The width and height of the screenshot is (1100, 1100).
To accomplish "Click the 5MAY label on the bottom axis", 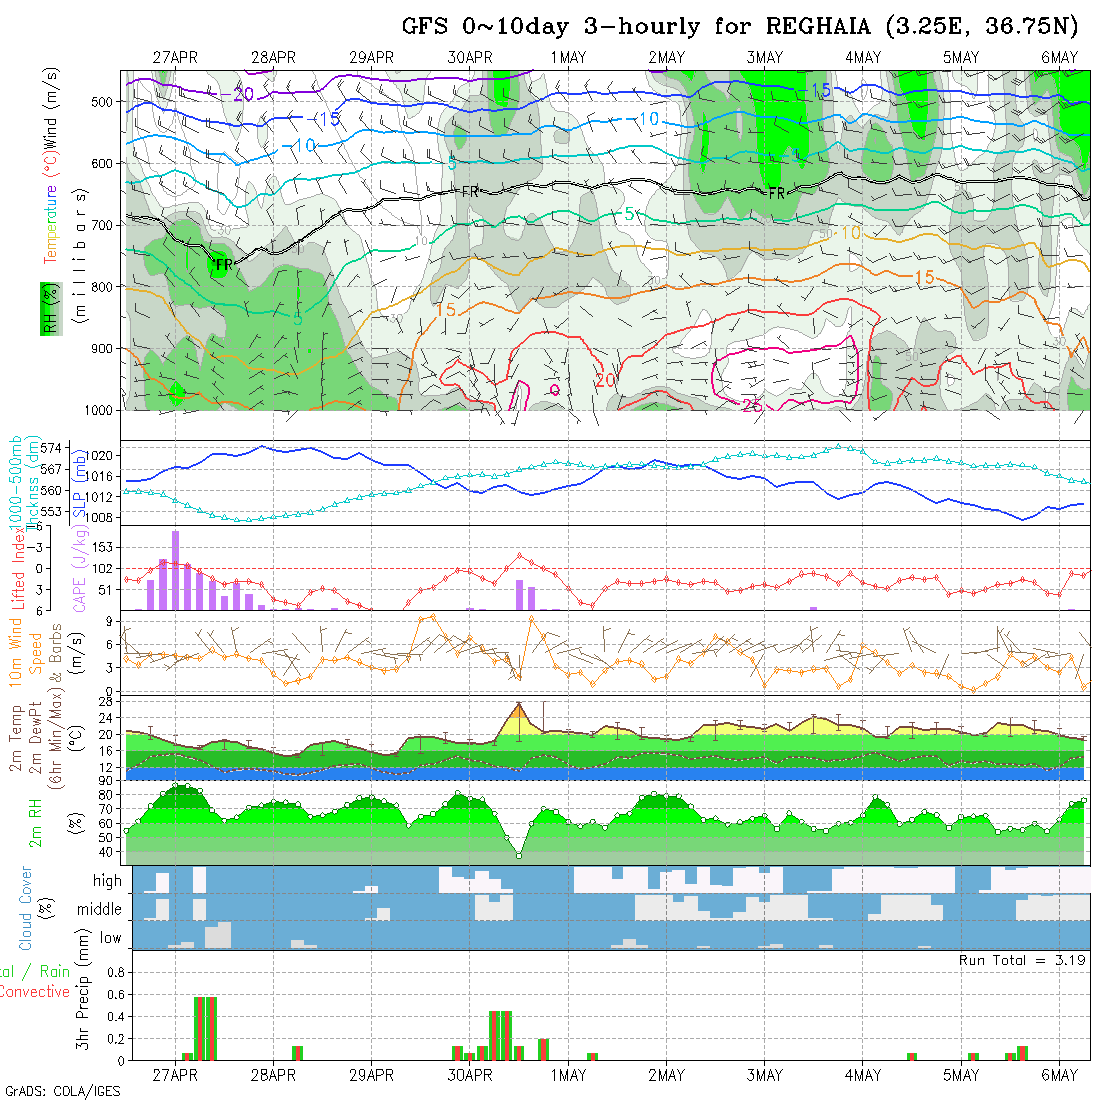I will 961,1075.
